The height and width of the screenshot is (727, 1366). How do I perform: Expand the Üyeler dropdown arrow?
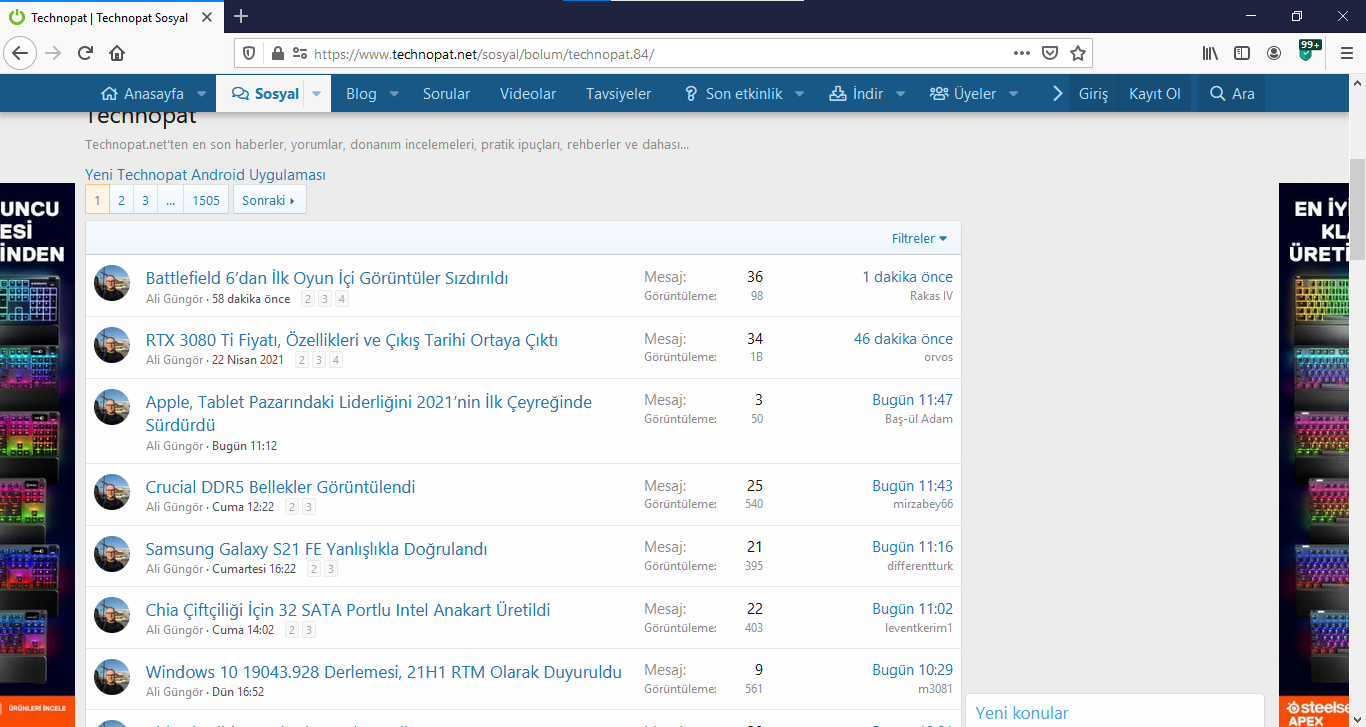tap(1013, 94)
